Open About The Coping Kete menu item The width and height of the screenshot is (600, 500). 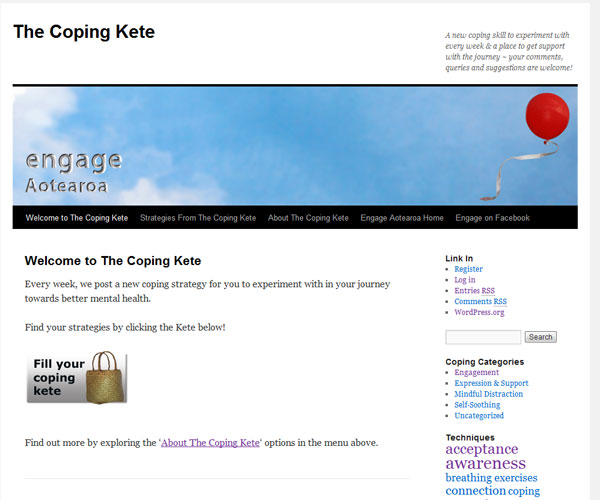[x=308, y=218]
